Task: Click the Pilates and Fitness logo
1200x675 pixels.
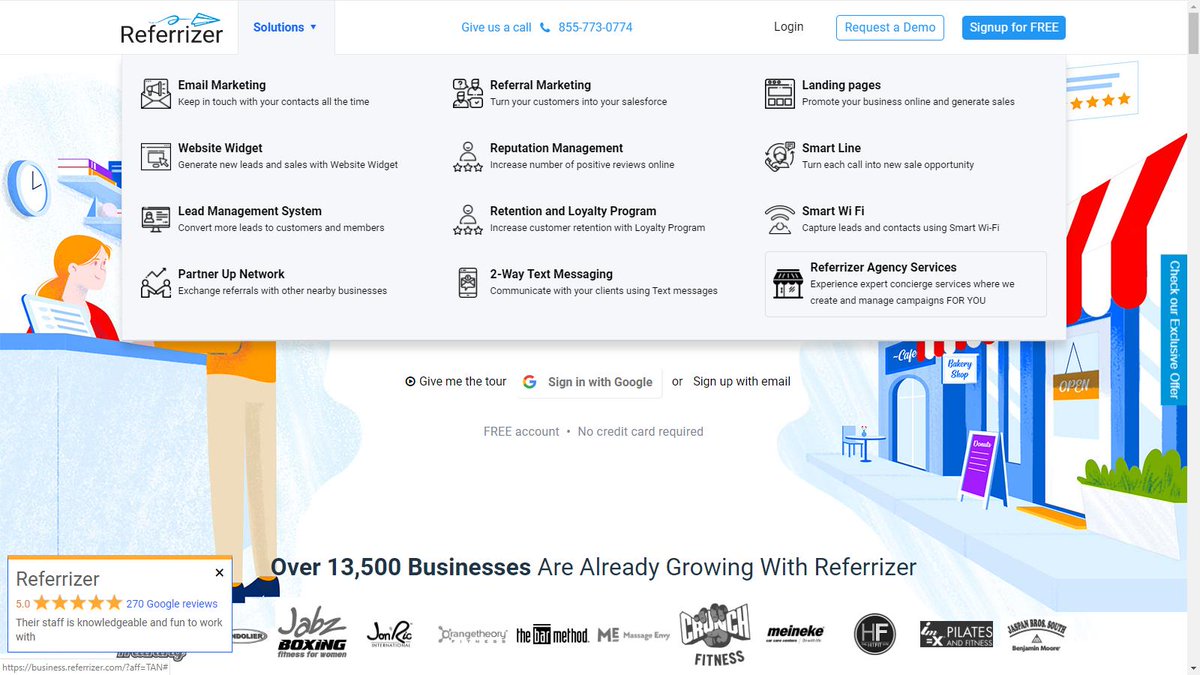Action: tap(957, 634)
